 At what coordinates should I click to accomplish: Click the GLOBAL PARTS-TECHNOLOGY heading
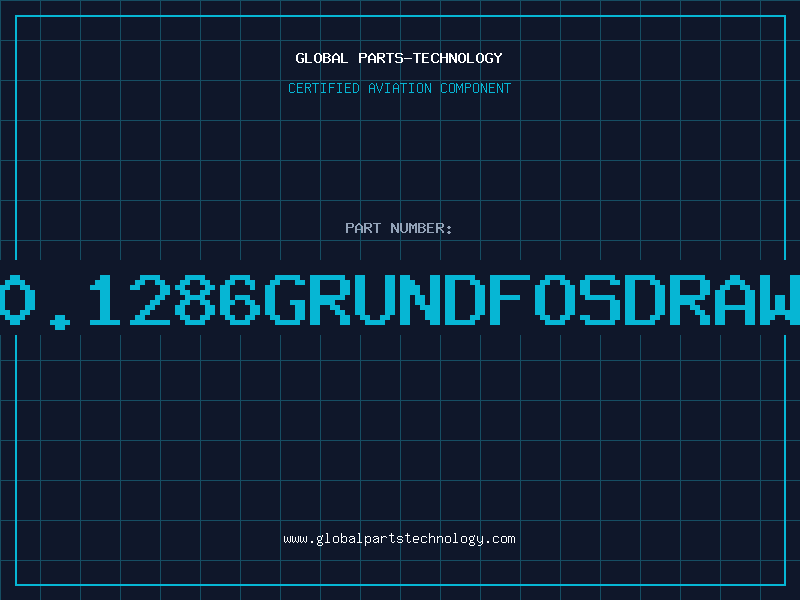(x=399, y=58)
